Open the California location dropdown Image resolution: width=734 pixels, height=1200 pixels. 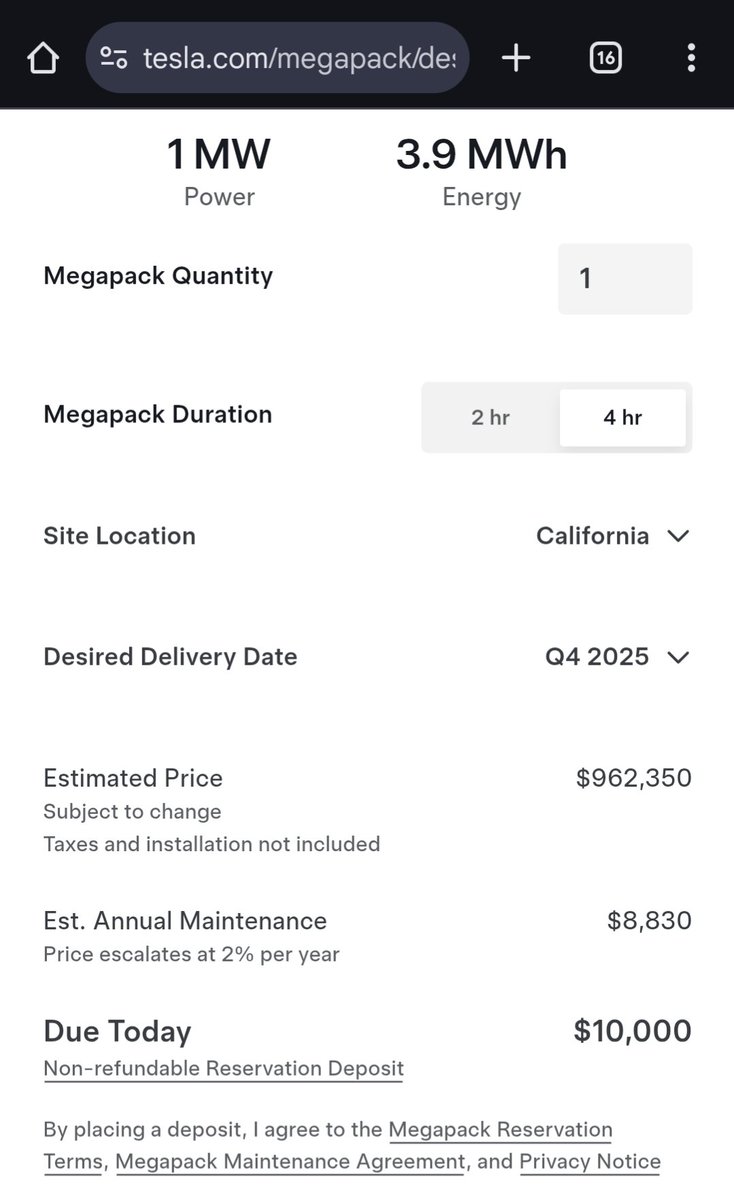tap(613, 536)
